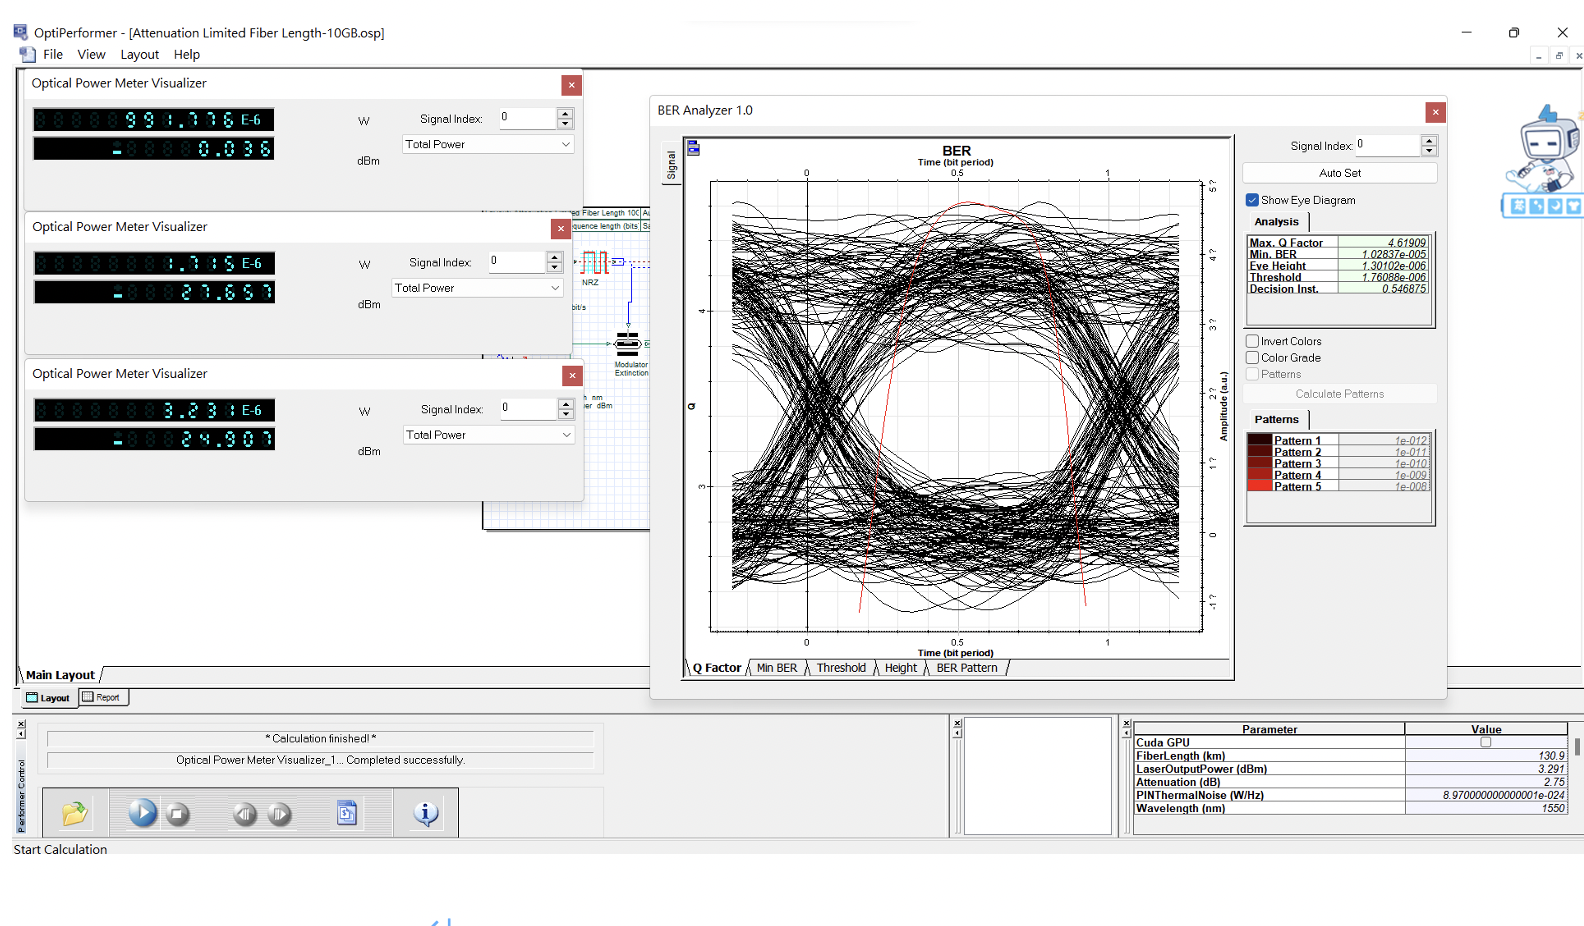Click the OptiPerformer app icon in title bar
This screenshot has height=926, width=1584.
pos(20,32)
